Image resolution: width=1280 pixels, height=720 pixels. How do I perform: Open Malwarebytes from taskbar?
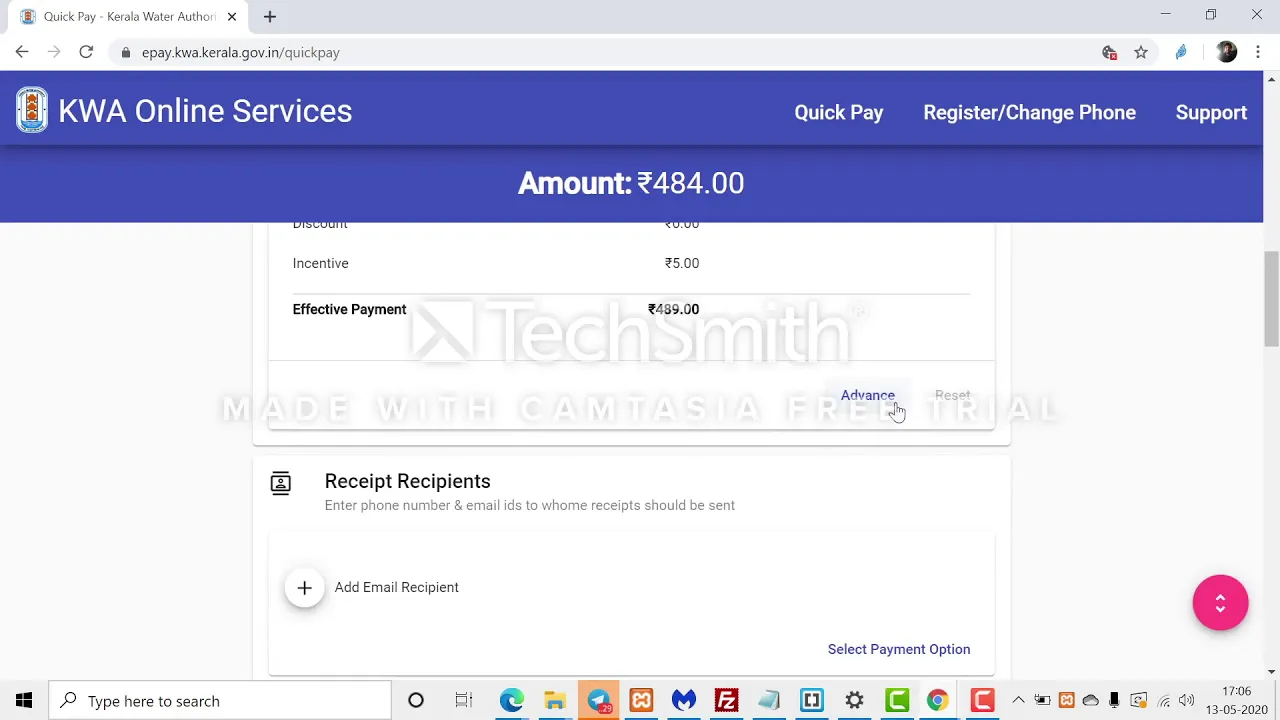(684, 701)
